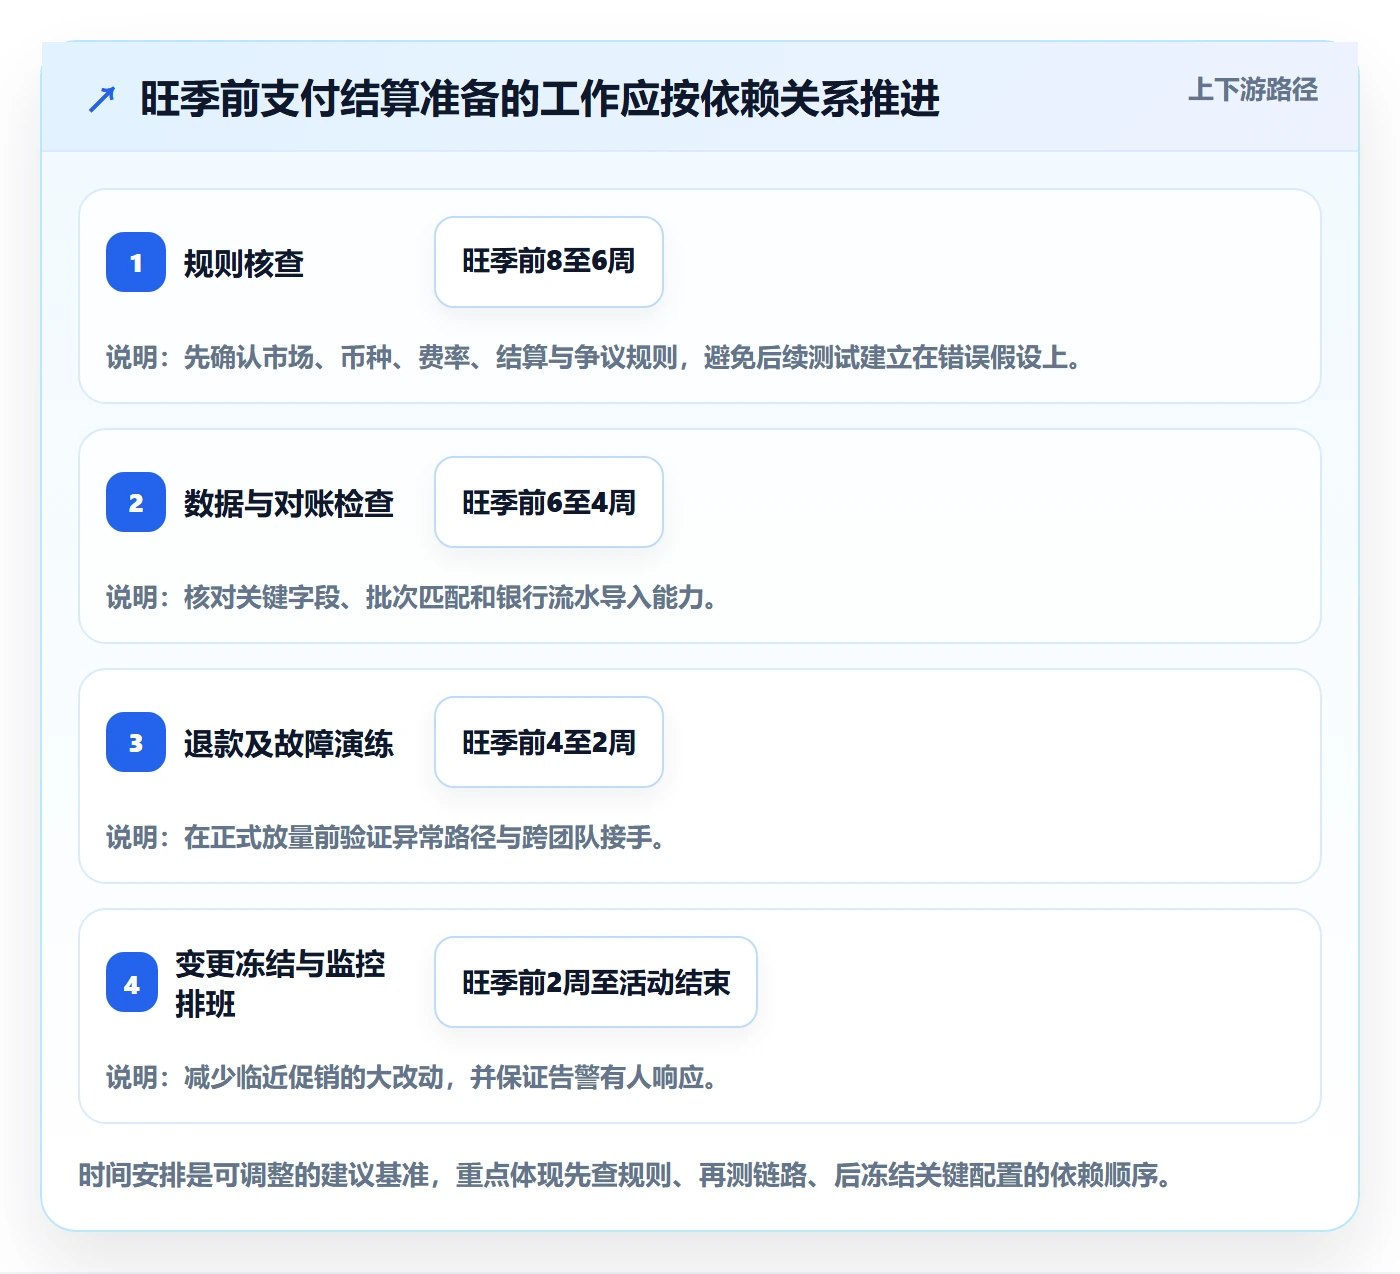
Task: Click the 旺季前2周至活动结束 time pill
Action: coord(596,982)
